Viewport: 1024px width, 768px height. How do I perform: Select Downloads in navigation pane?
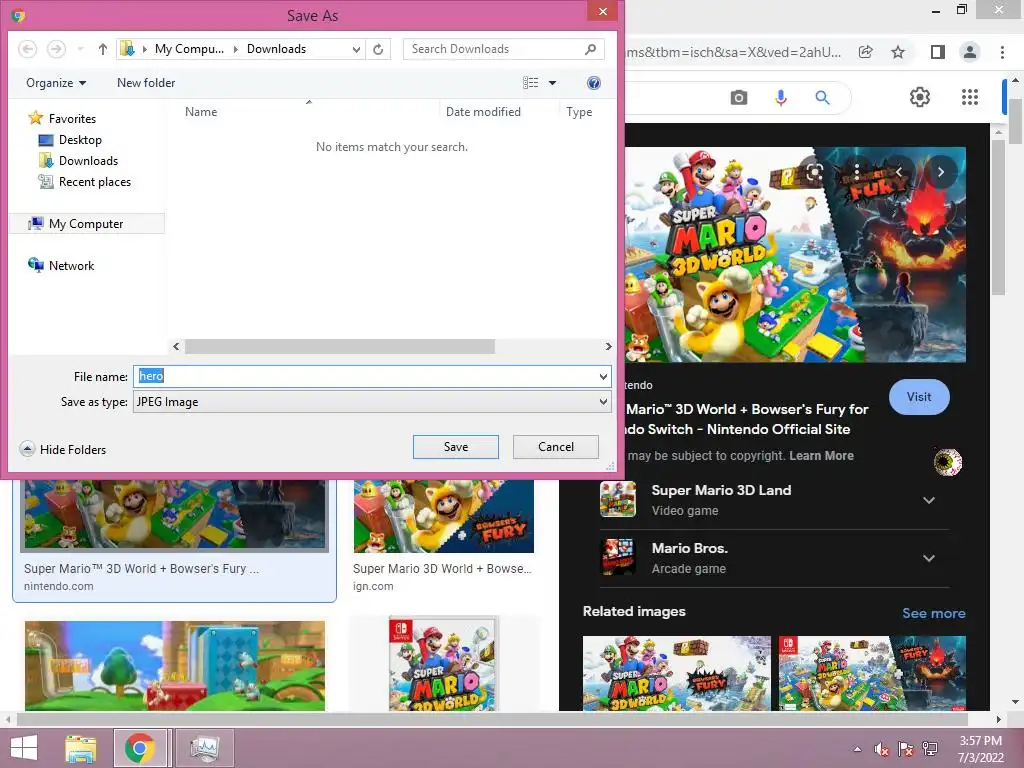pos(78,161)
